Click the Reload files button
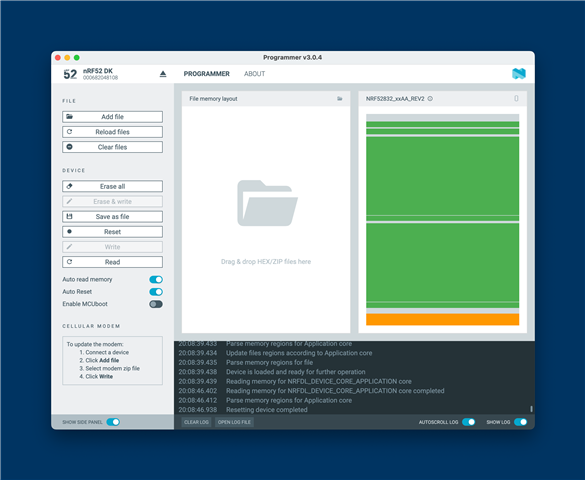The width and height of the screenshot is (585, 480). pyautogui.click(x=112, y=132)
